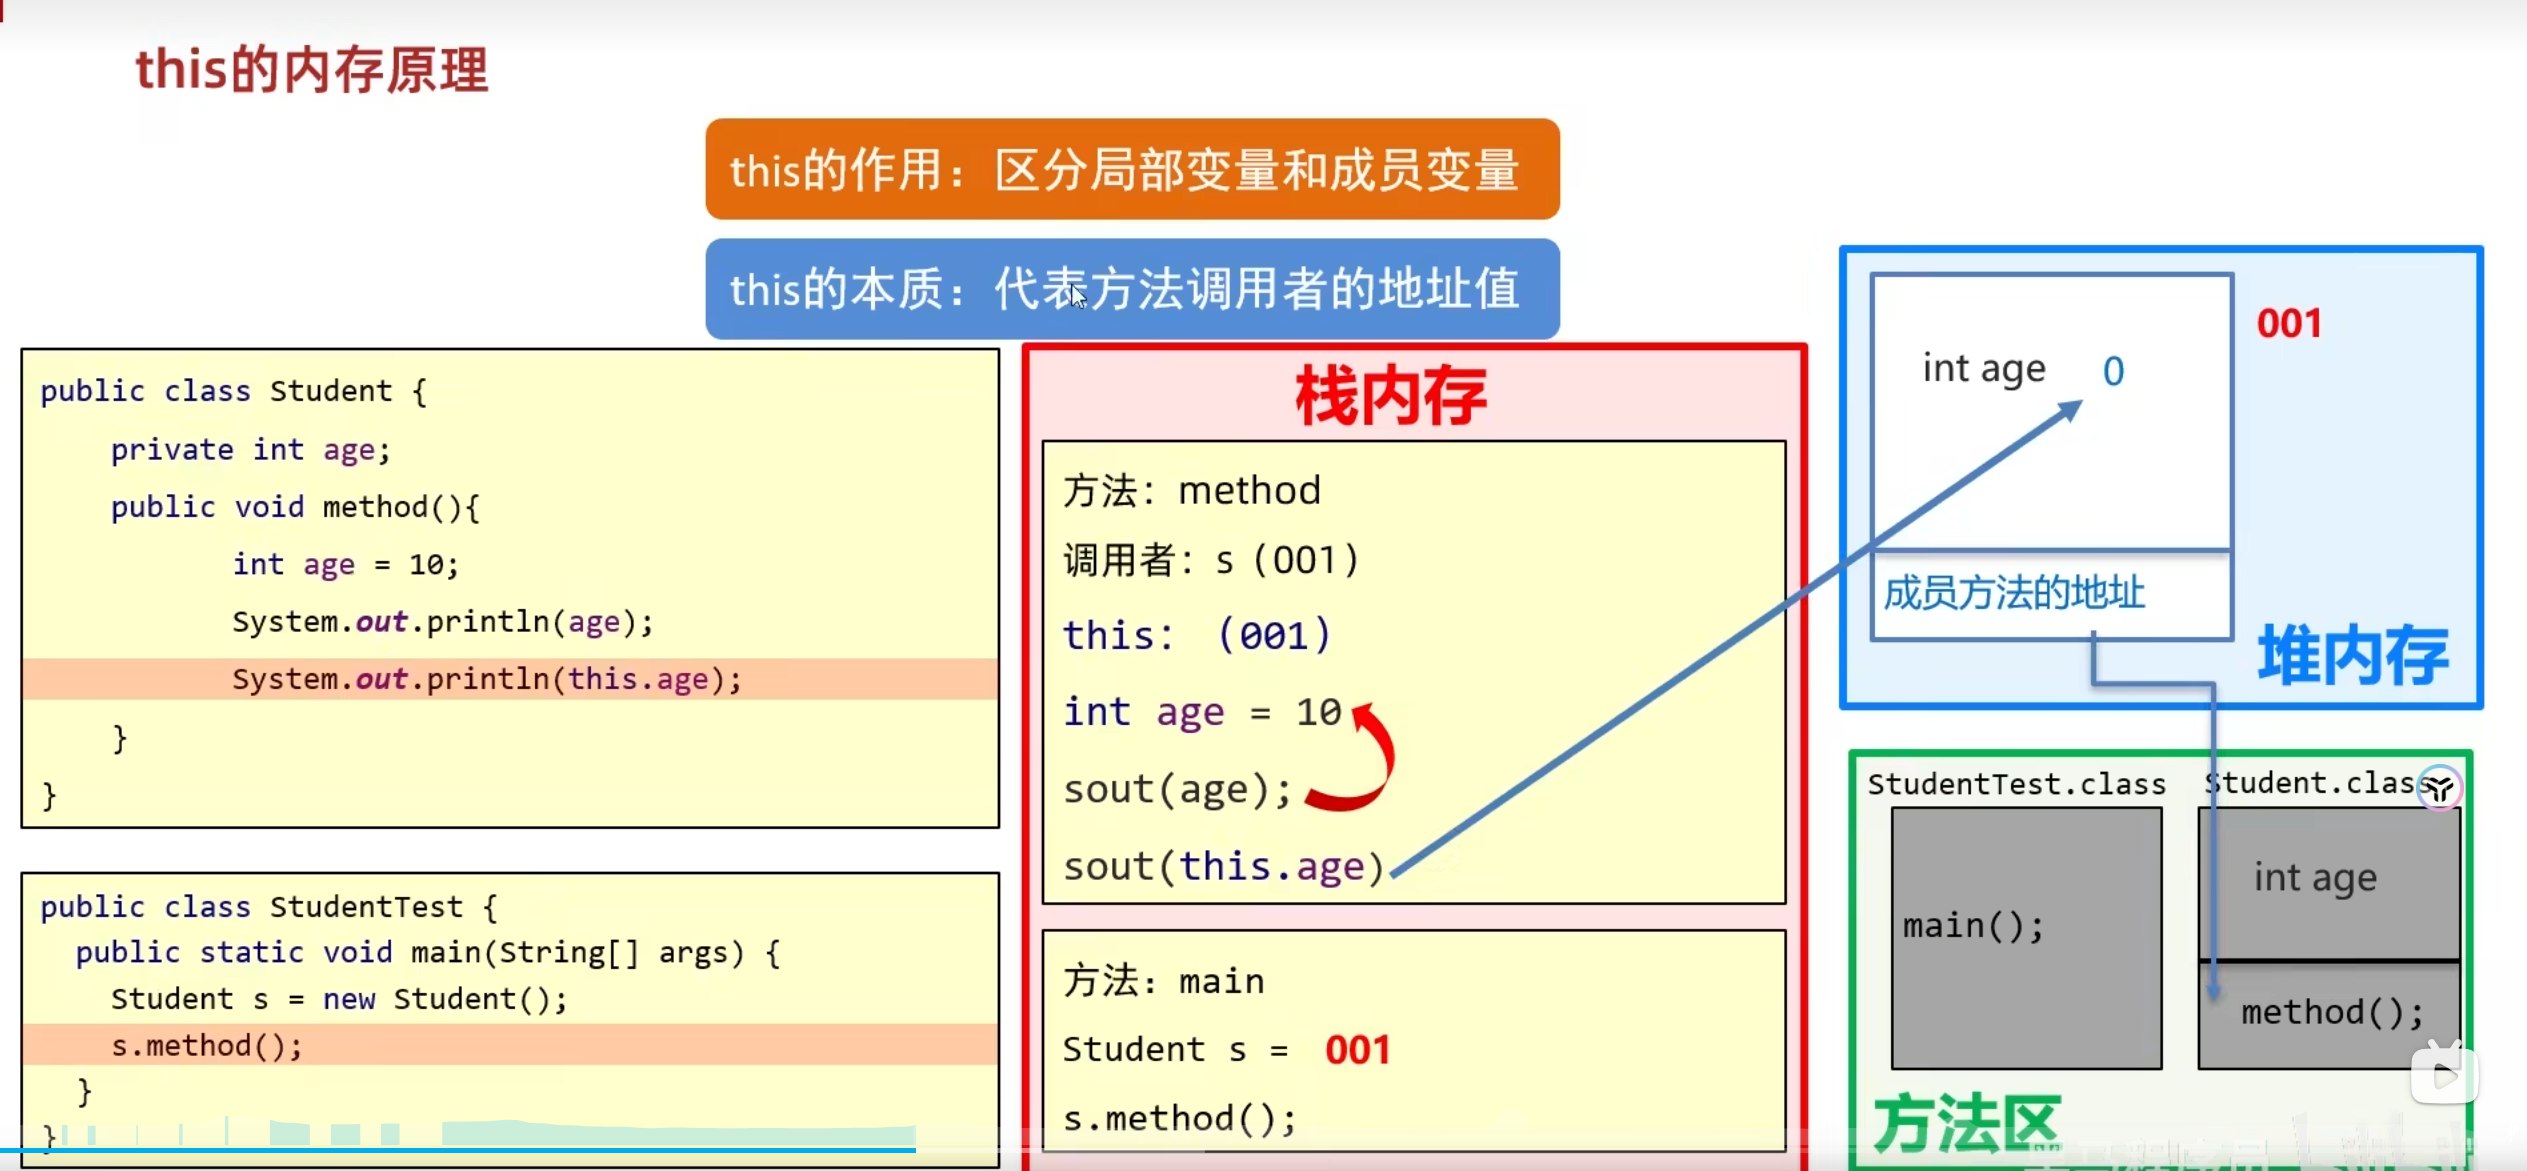This screenshot has height=1171, width=2527.
Task: Click the 堆内存 label
Action: [2352, 655]
